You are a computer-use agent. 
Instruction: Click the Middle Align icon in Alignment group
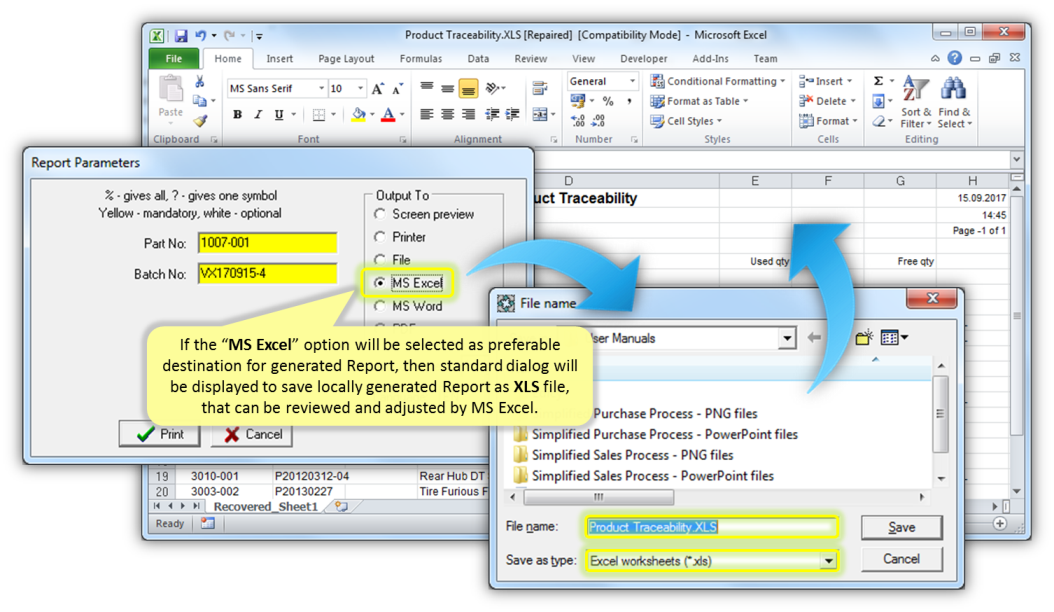click(x=448, y=88)
